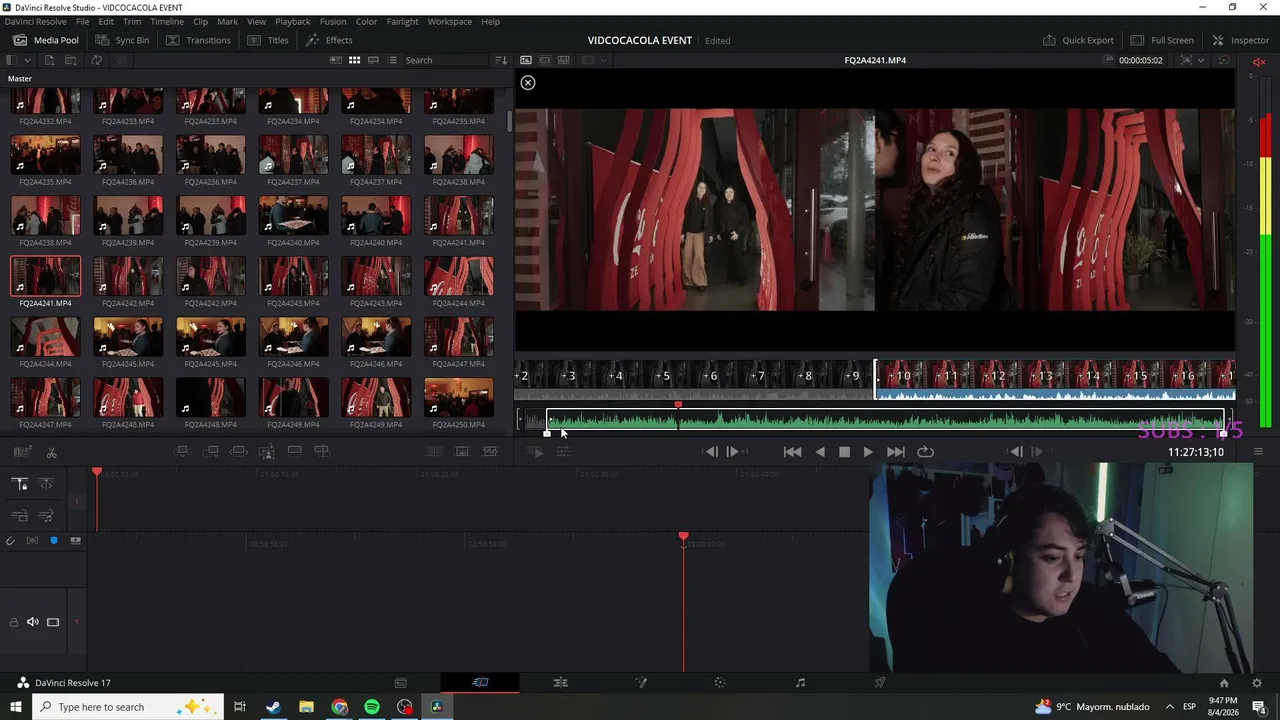Viewport: 1280px width, 720px height.
Task: Switch media pool to filmstrip view
Action: tap(373, 60)
